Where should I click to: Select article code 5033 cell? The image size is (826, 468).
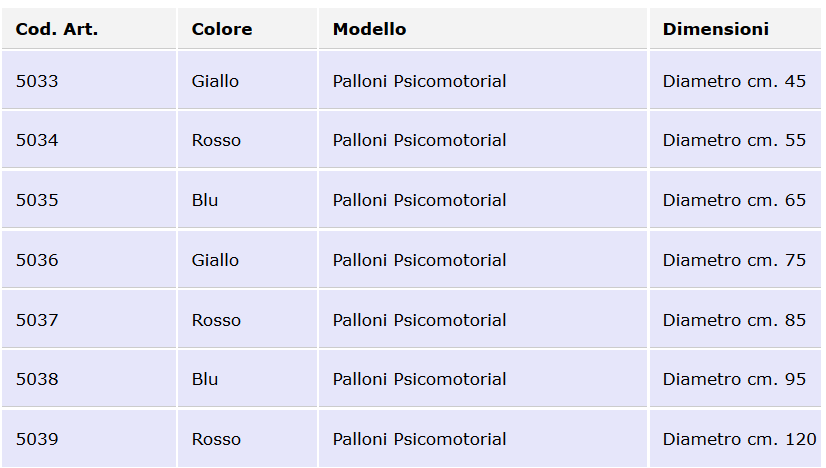(x=37, y=81)
